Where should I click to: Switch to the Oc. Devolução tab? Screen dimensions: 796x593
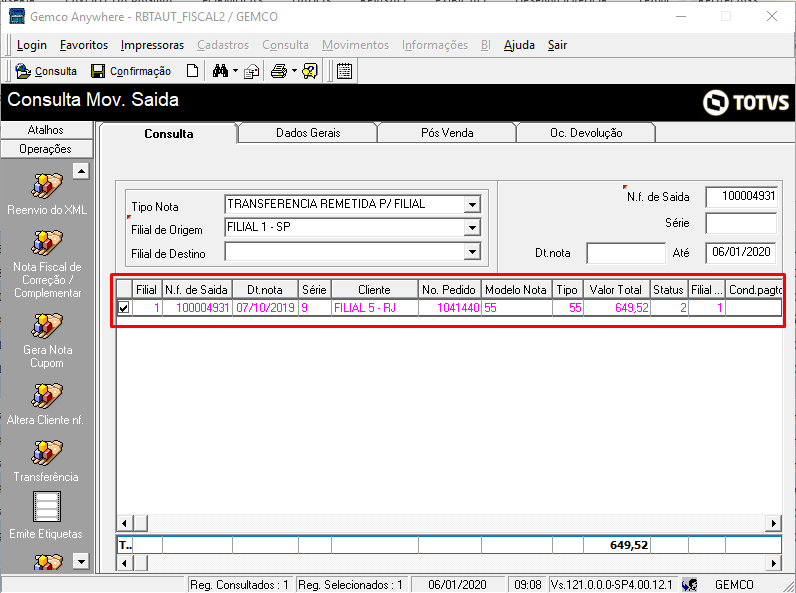tap(586, 133)
